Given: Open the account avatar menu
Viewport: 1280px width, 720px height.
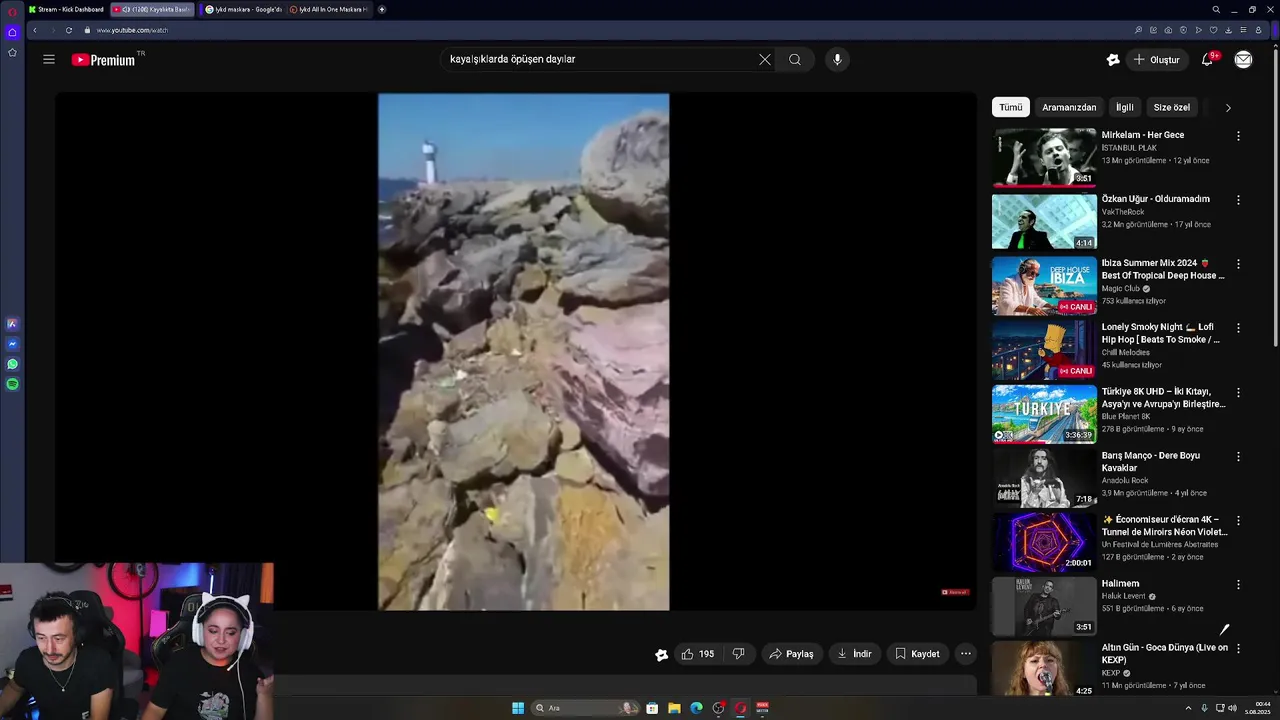Looking at the screenshot, I should click(1243, 60).
